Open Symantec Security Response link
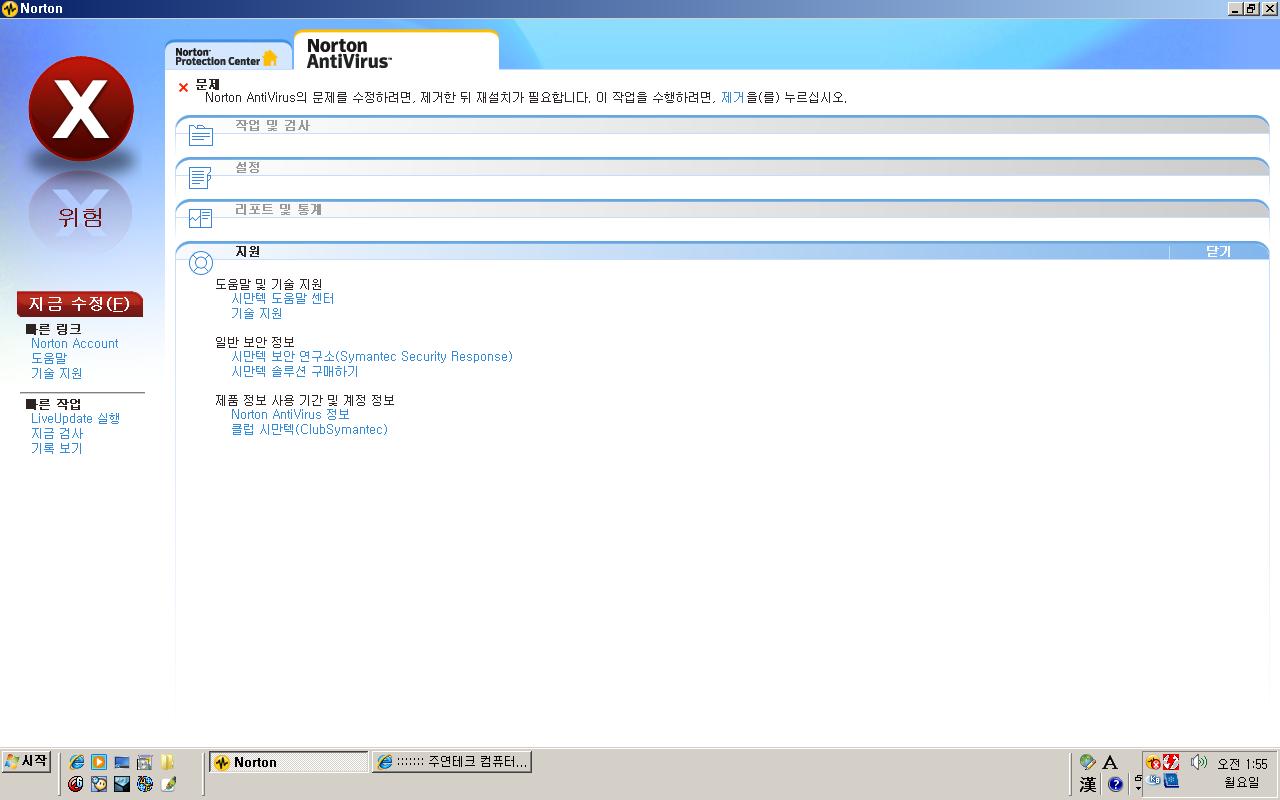This screenshot has width=1280, height=800. pyautogui.click(x=372, y=356)
